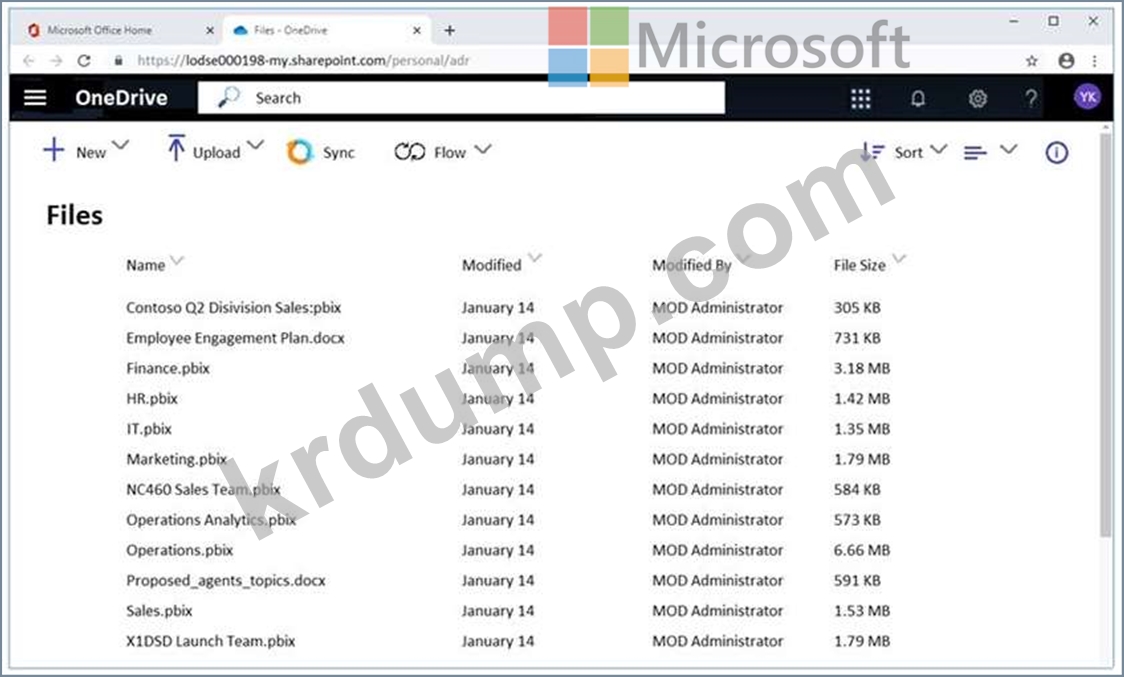
Task: Click the 305 KB file size value
Action: [x=857, y=308]
